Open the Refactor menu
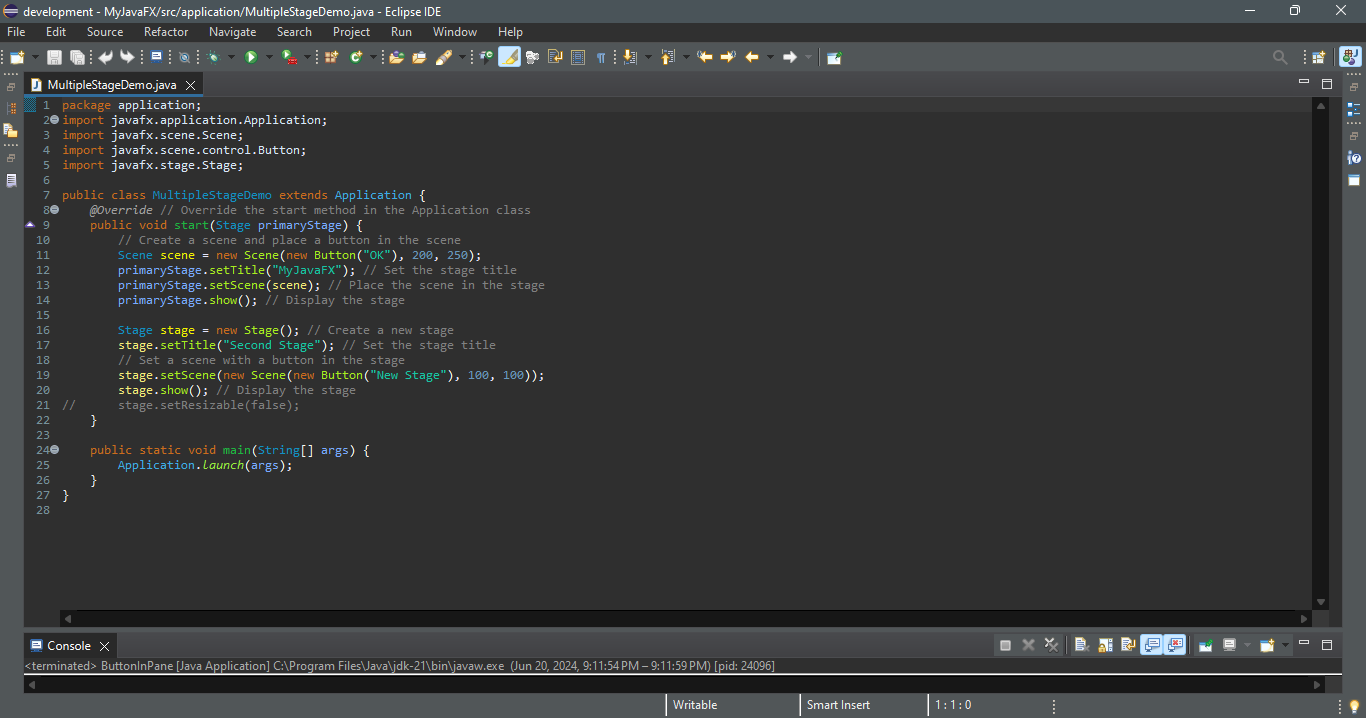The image size is (1366, 718). click(x=166, y=32)
